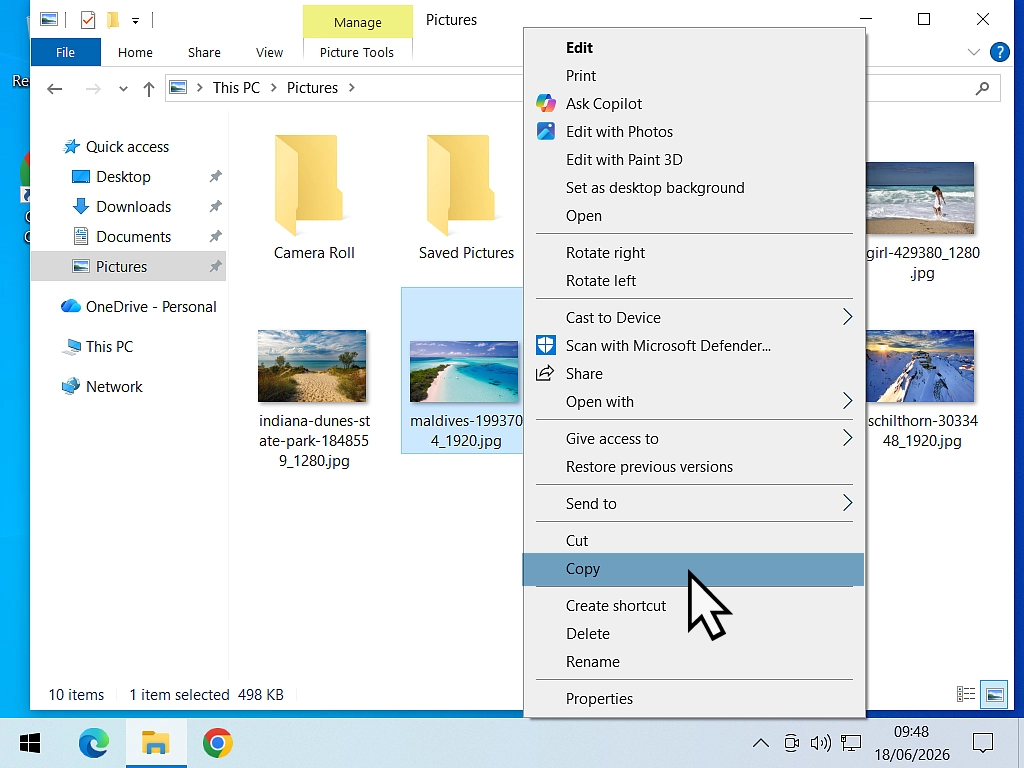Open Explorer help question mark

click(999, 52)
